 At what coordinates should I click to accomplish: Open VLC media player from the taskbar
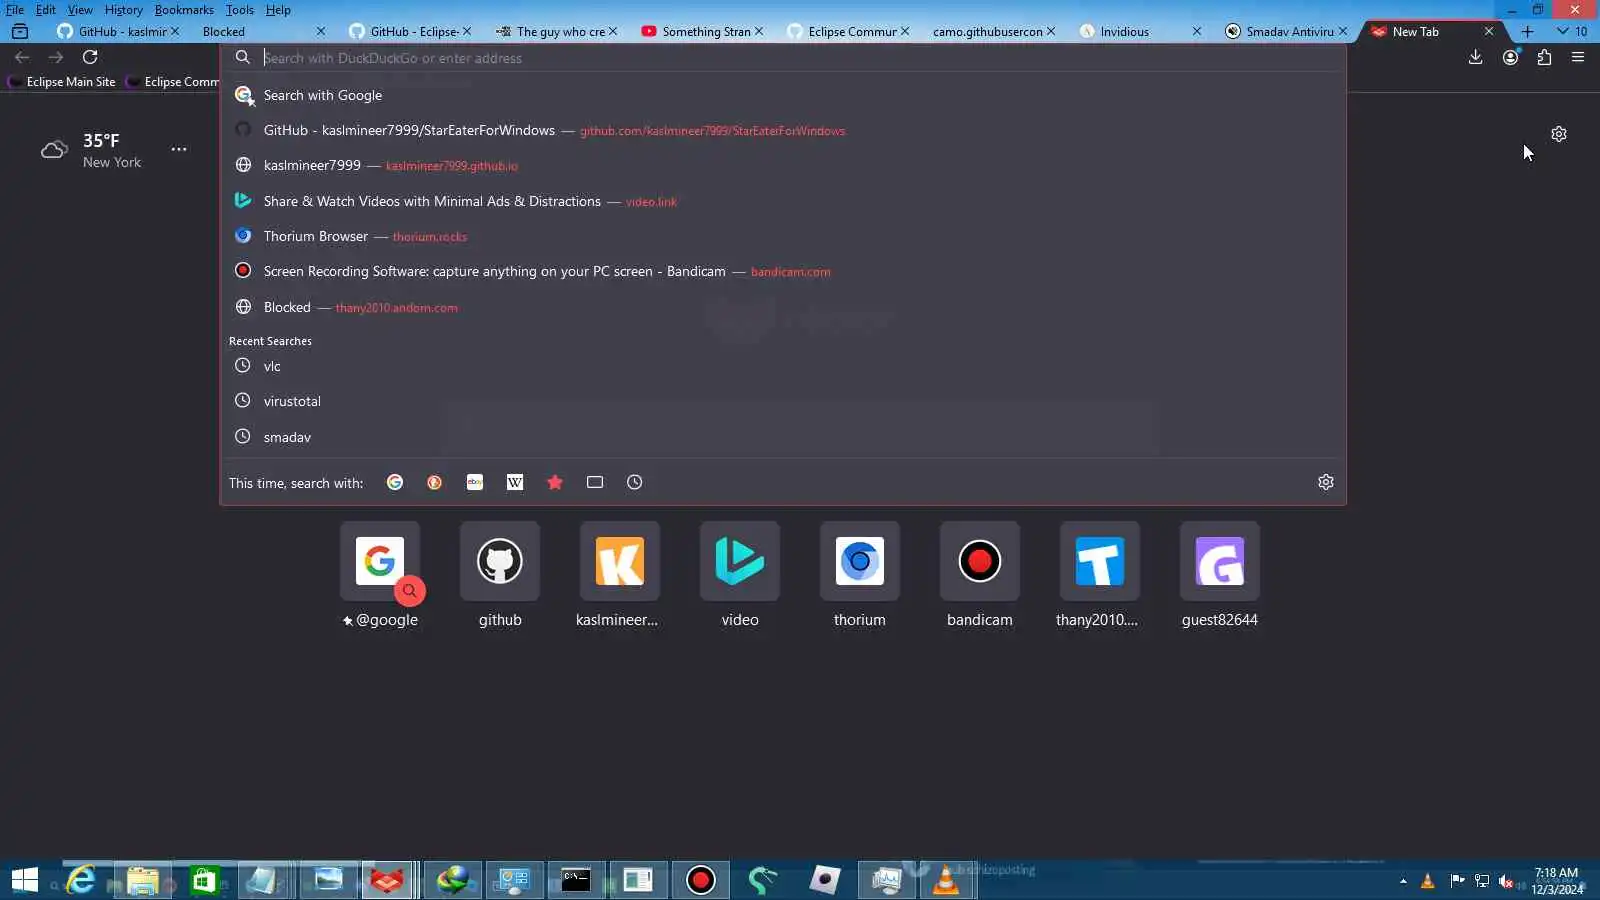tap(946, 880)
